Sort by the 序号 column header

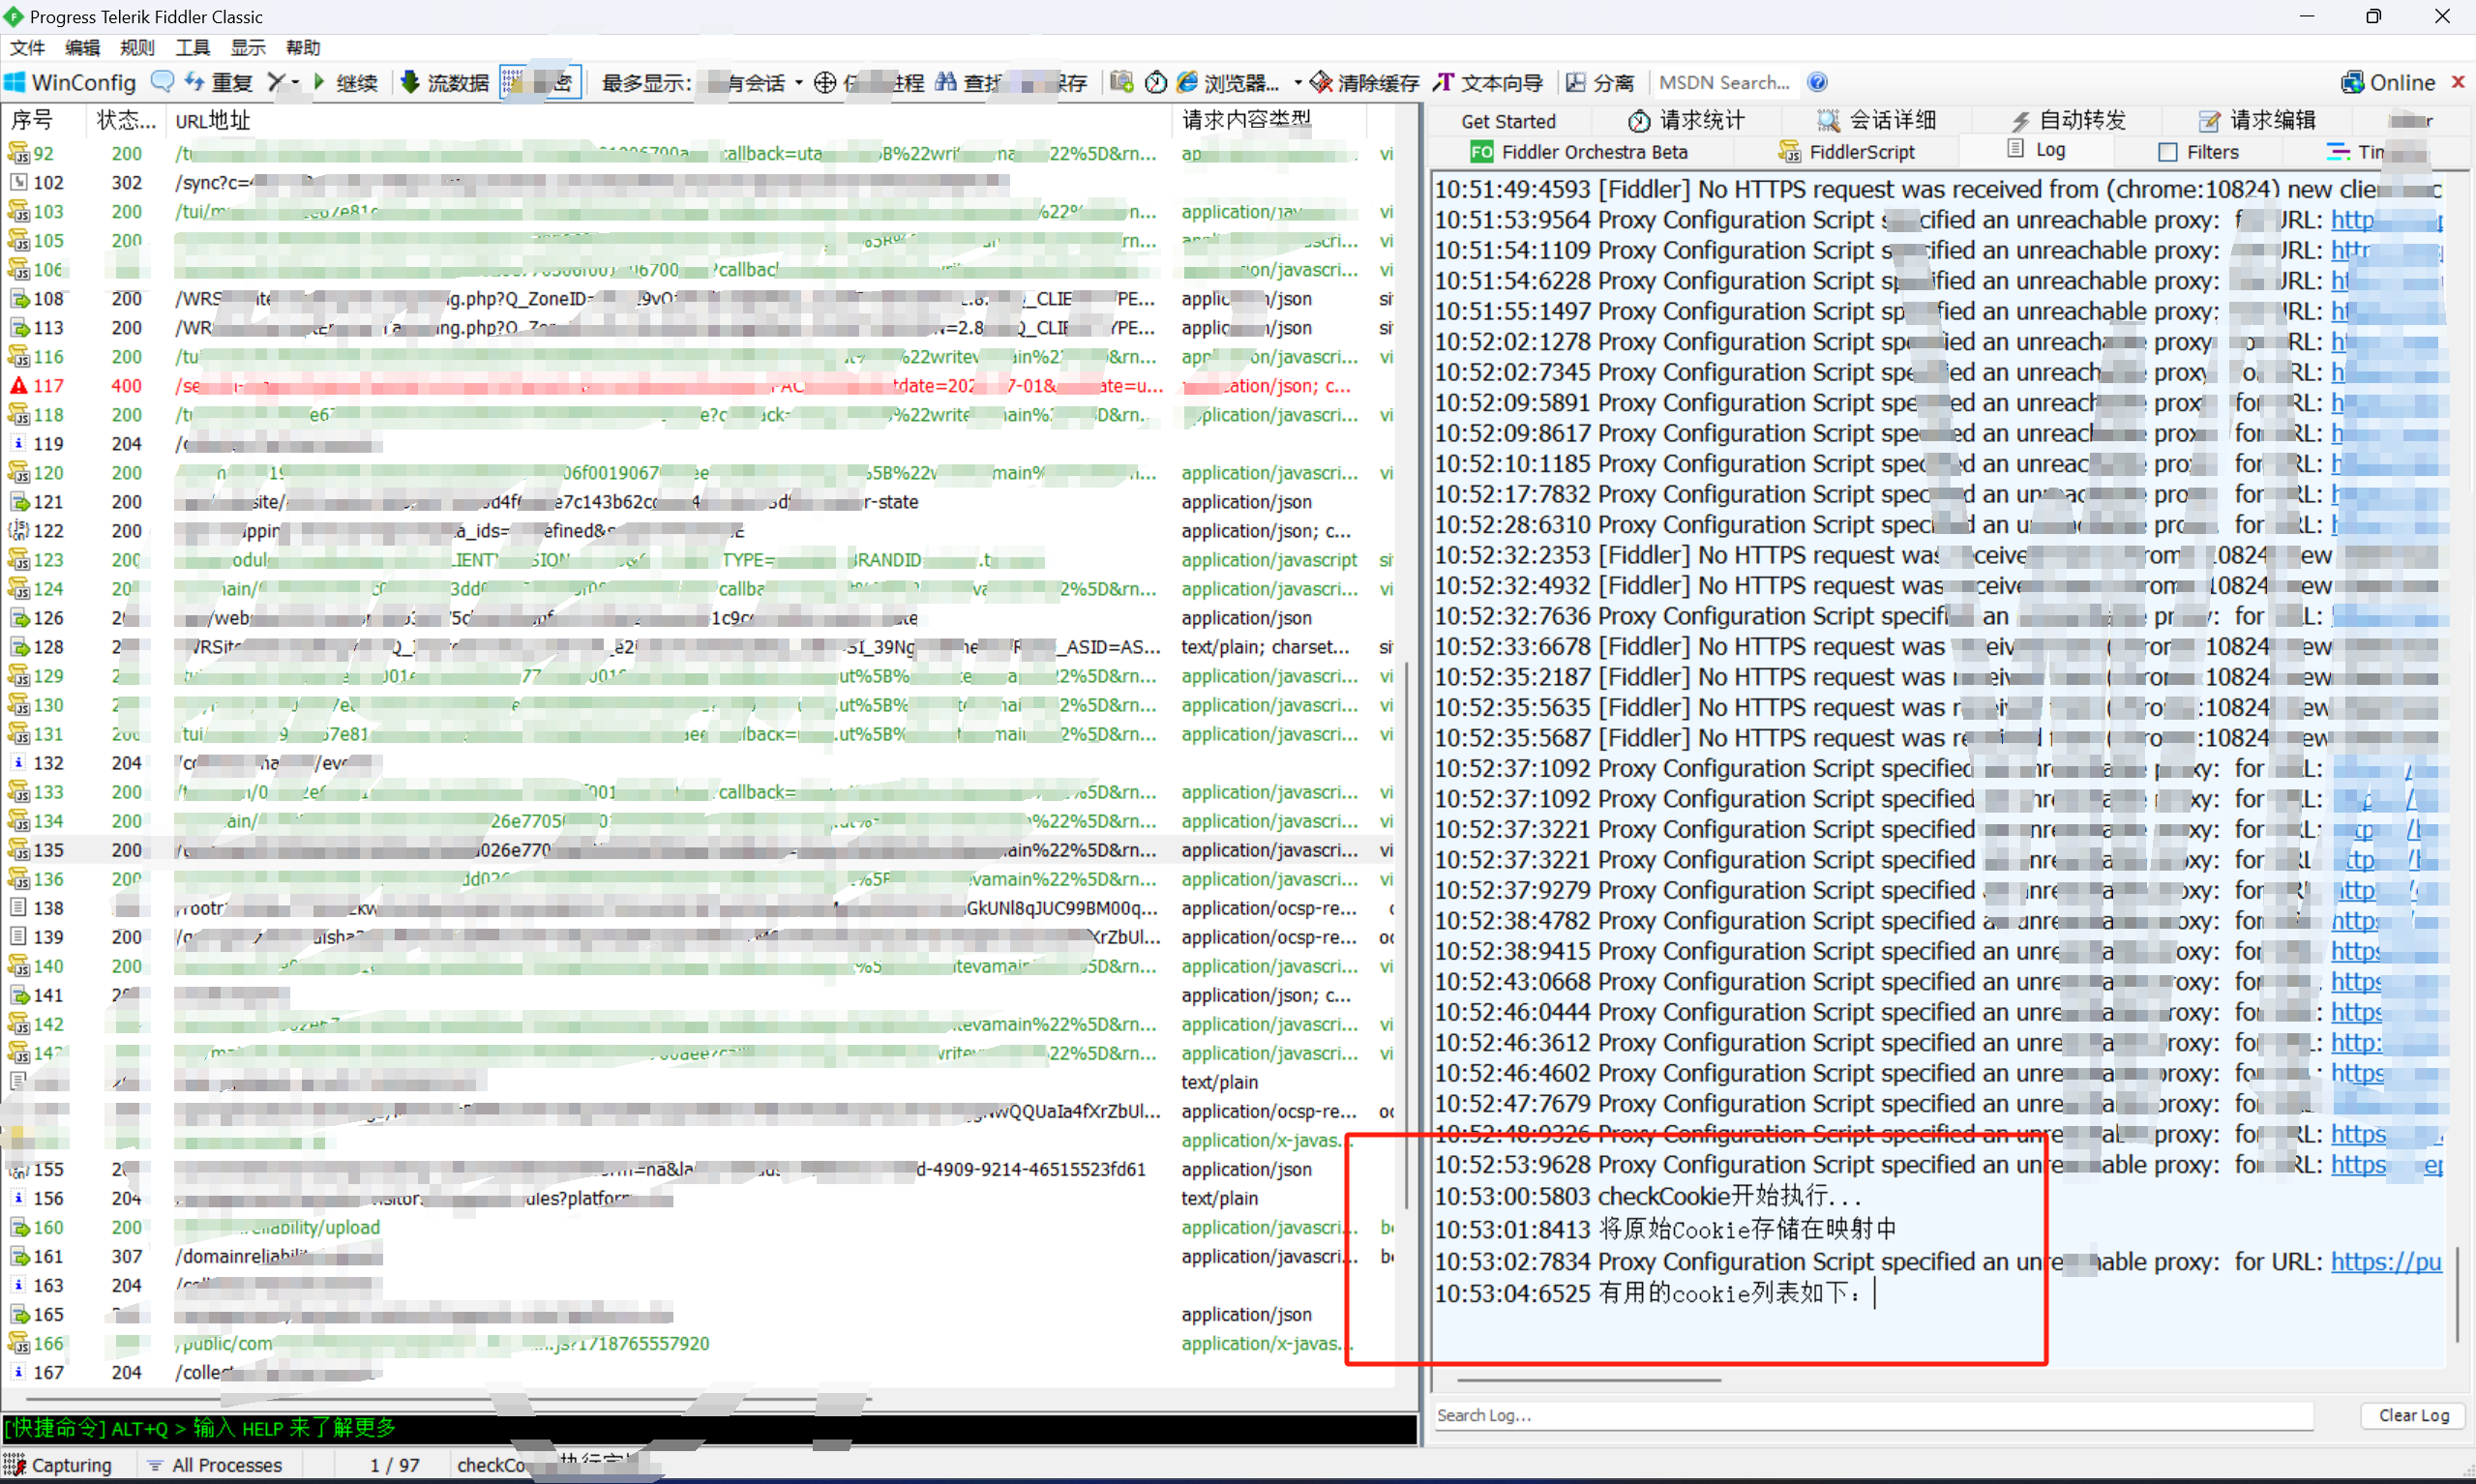(x=42, y=120)
